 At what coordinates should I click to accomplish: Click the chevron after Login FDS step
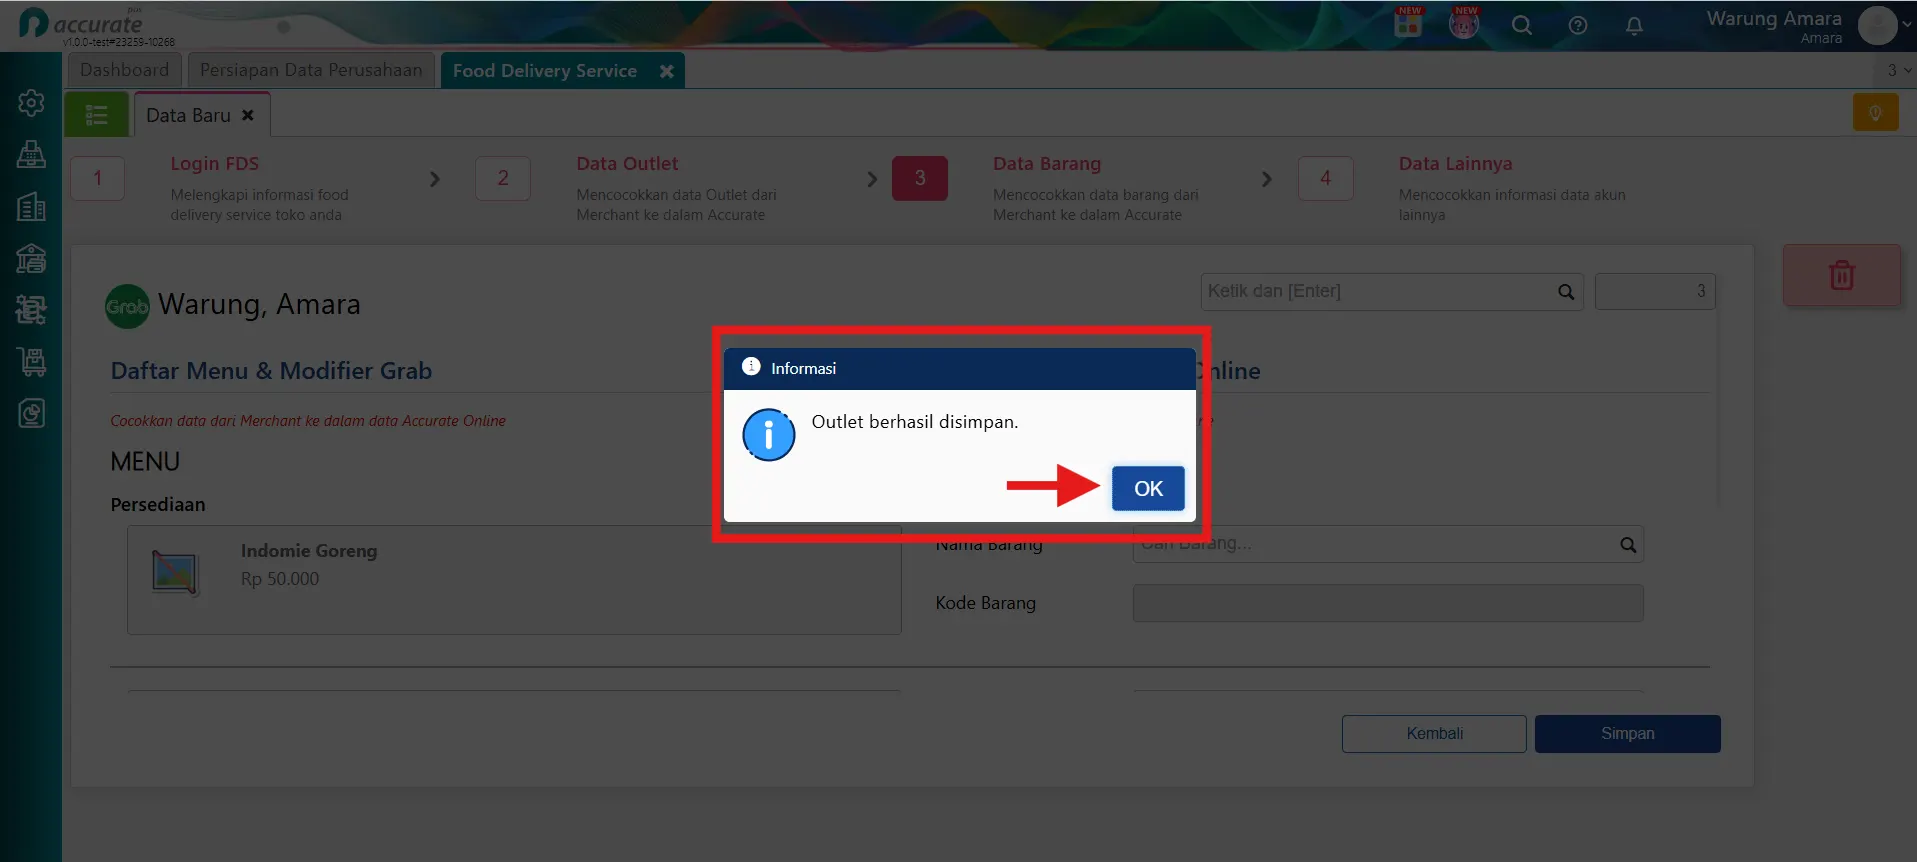click(x=434, y=179)
